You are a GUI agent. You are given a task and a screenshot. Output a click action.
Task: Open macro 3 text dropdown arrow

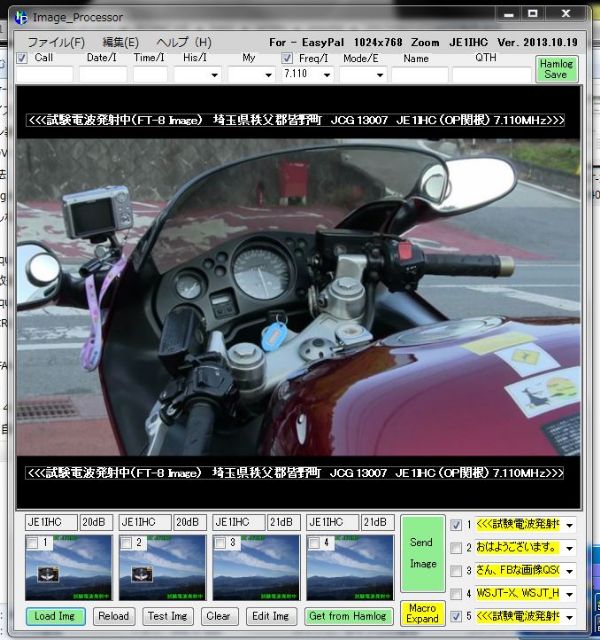pyautogui.click(x=569, y=572)
